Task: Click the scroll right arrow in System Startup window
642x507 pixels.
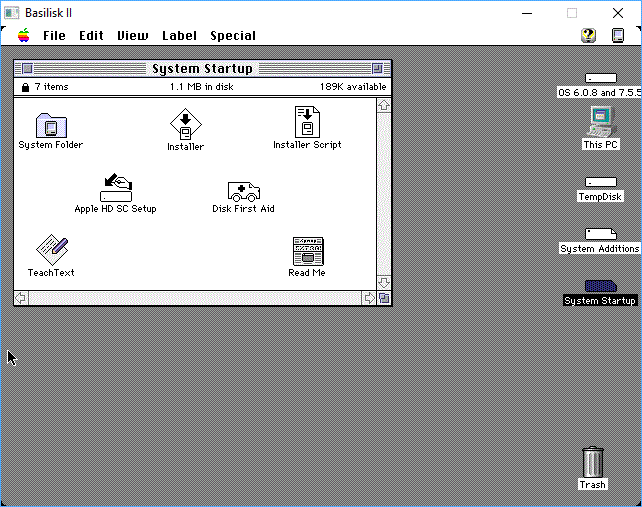Action: coord(369,298)
